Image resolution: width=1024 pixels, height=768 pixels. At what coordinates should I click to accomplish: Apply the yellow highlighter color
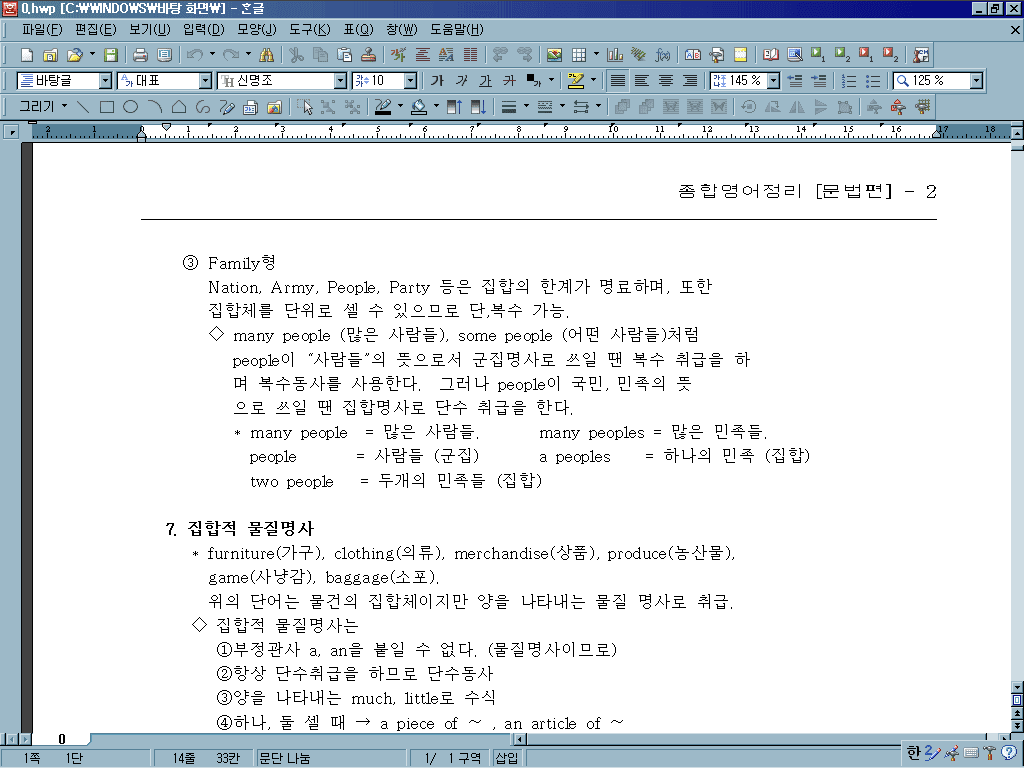coord(576,80)
